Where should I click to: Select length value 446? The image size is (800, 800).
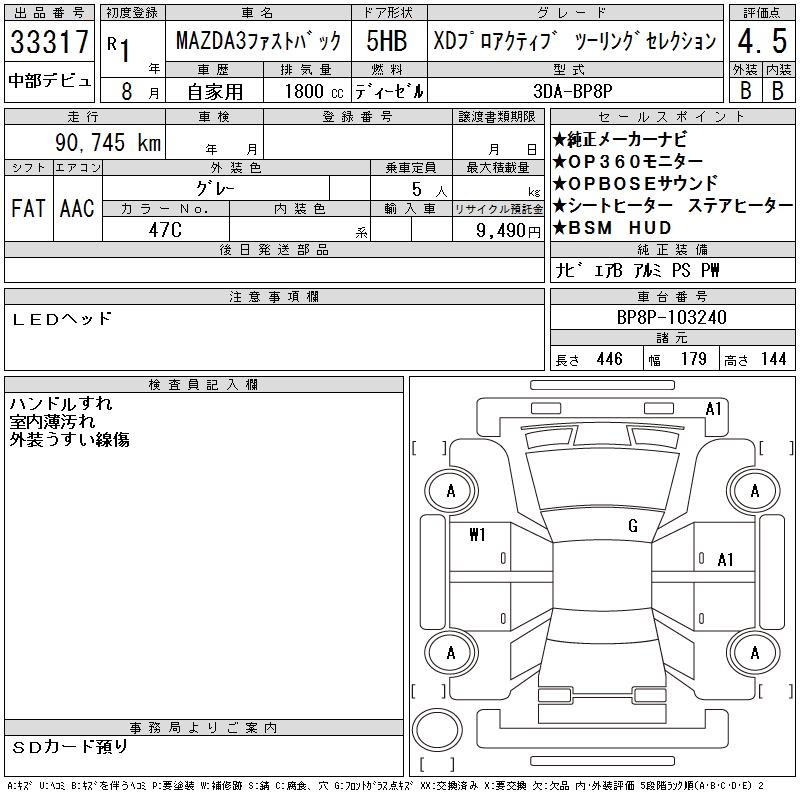[610, 359]
